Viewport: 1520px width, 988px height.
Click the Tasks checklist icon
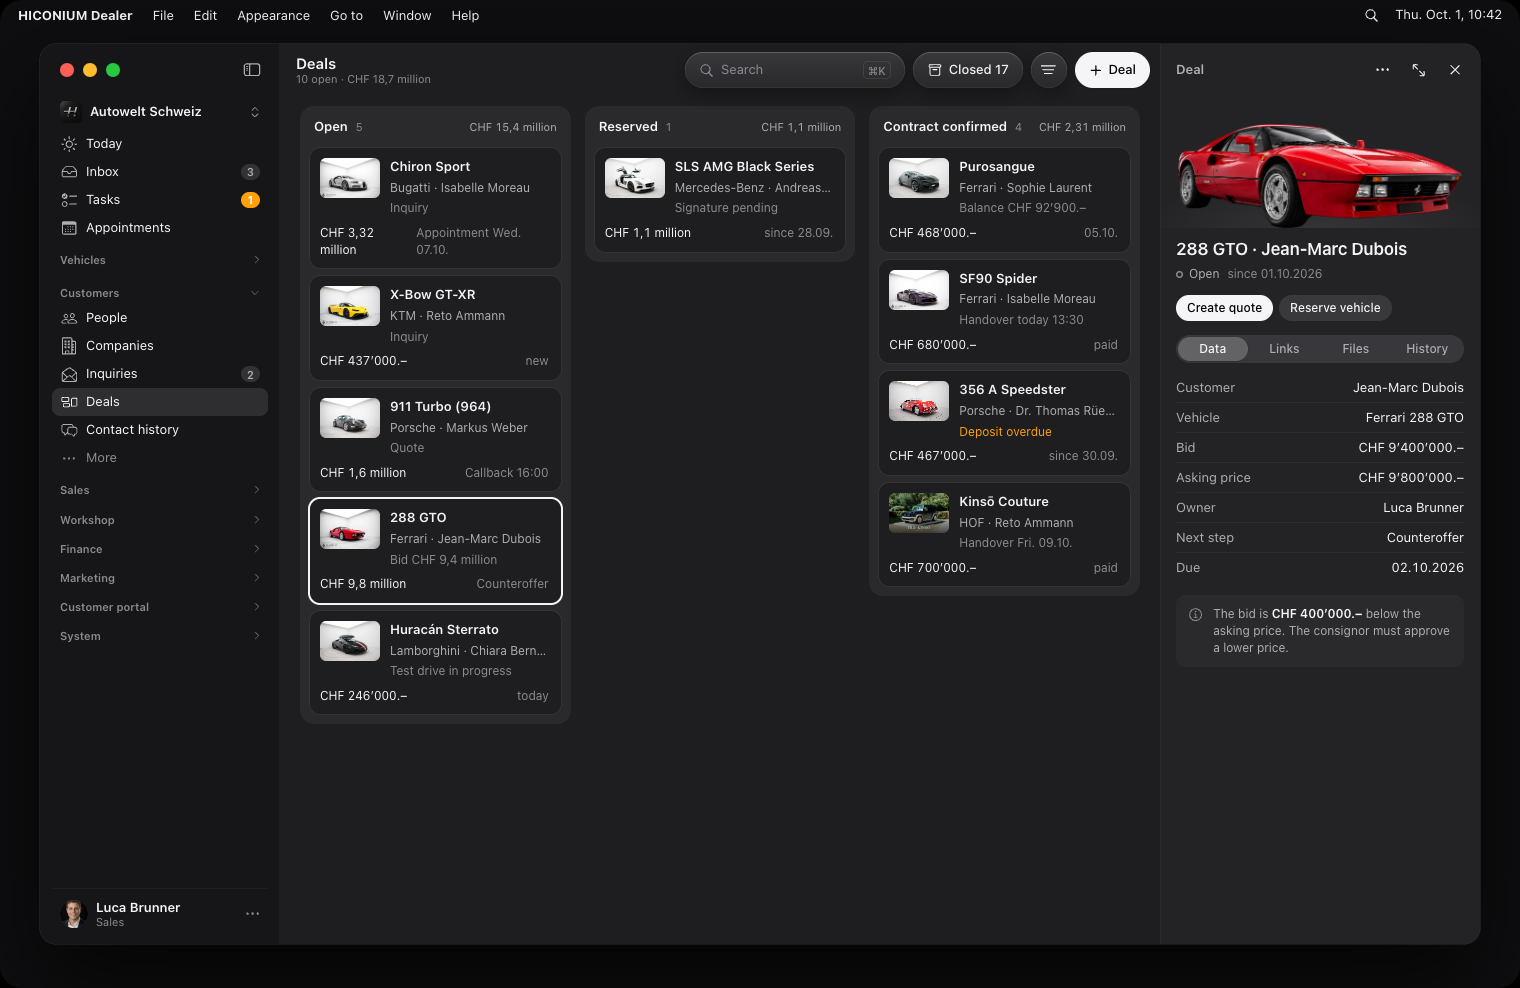coord(69,200)
